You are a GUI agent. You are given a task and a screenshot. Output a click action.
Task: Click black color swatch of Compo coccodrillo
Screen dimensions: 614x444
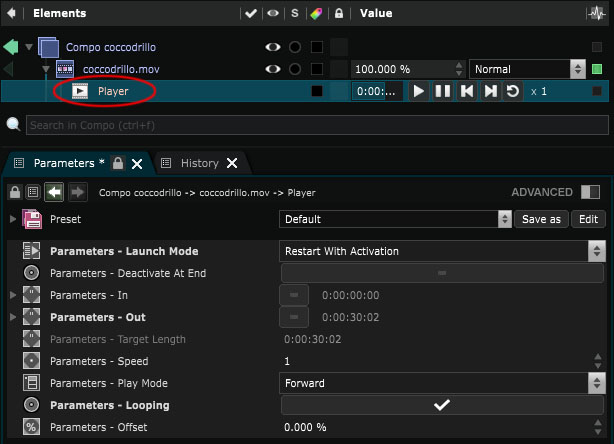(x=317, y=47)
